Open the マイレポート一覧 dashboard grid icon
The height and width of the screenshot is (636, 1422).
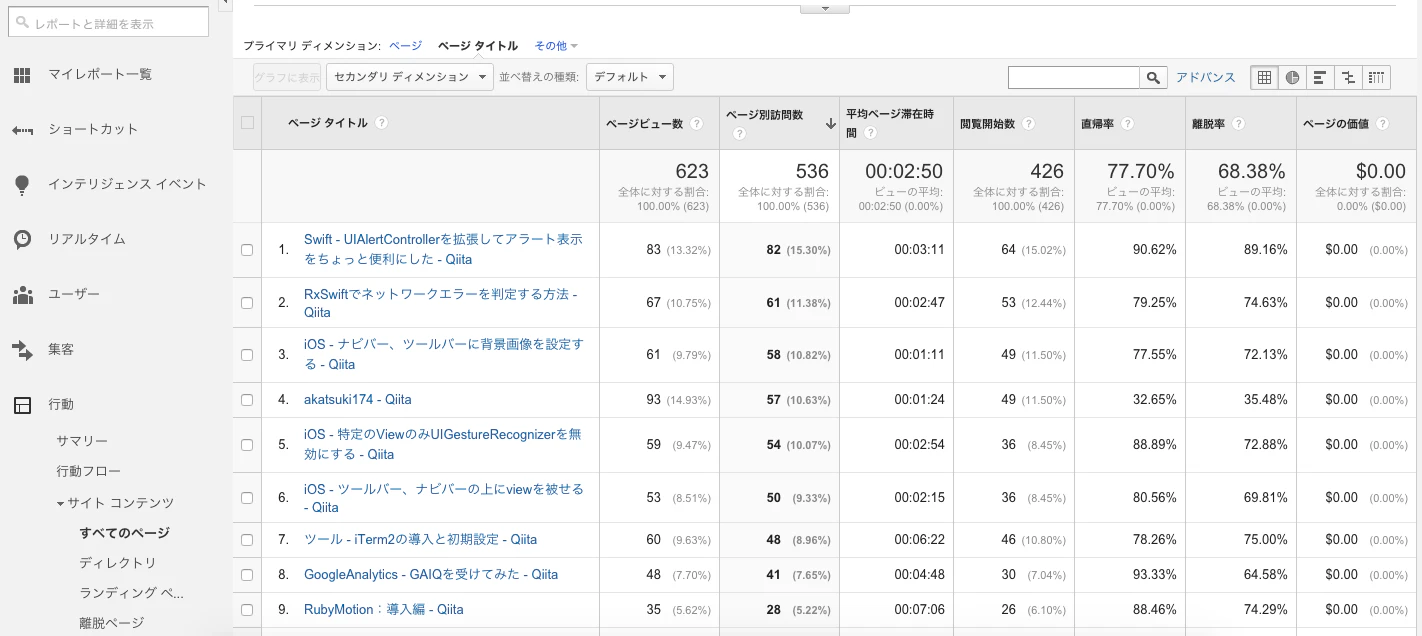pyautogui.click(x=22, y=75)
